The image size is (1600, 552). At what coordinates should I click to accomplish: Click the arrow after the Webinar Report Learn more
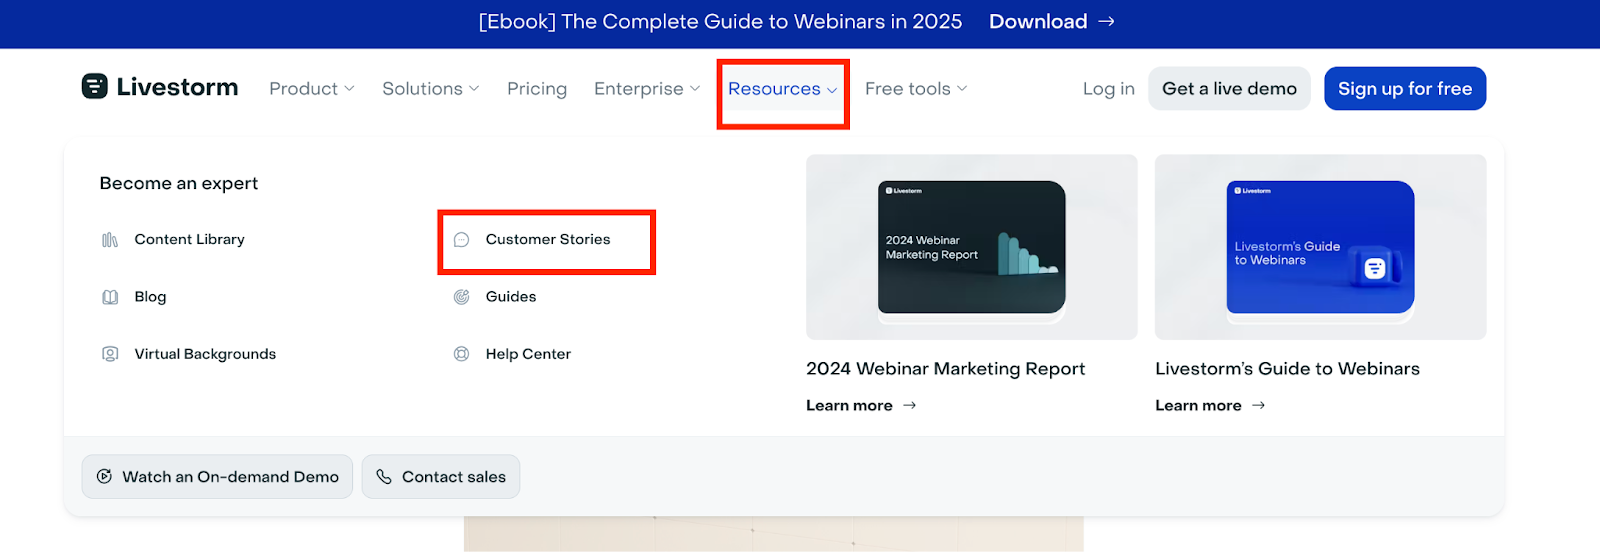coord(909,405)
